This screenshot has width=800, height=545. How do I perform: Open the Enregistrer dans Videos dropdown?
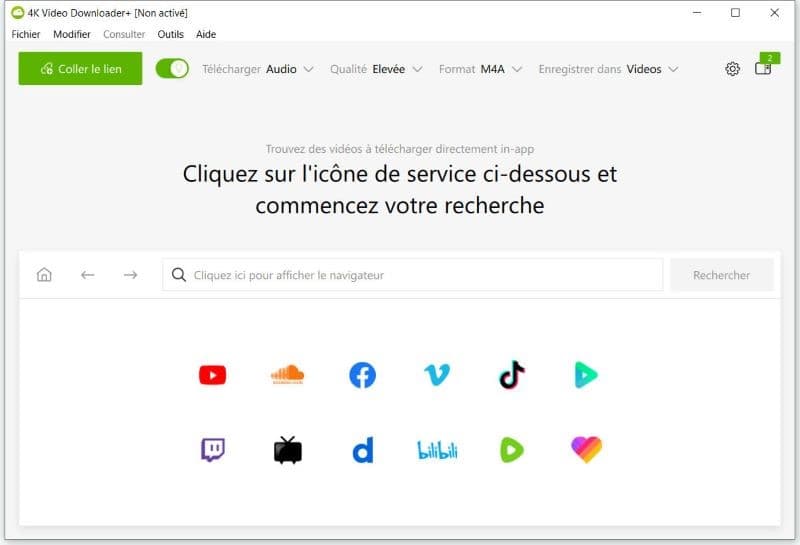click(608, 69)
